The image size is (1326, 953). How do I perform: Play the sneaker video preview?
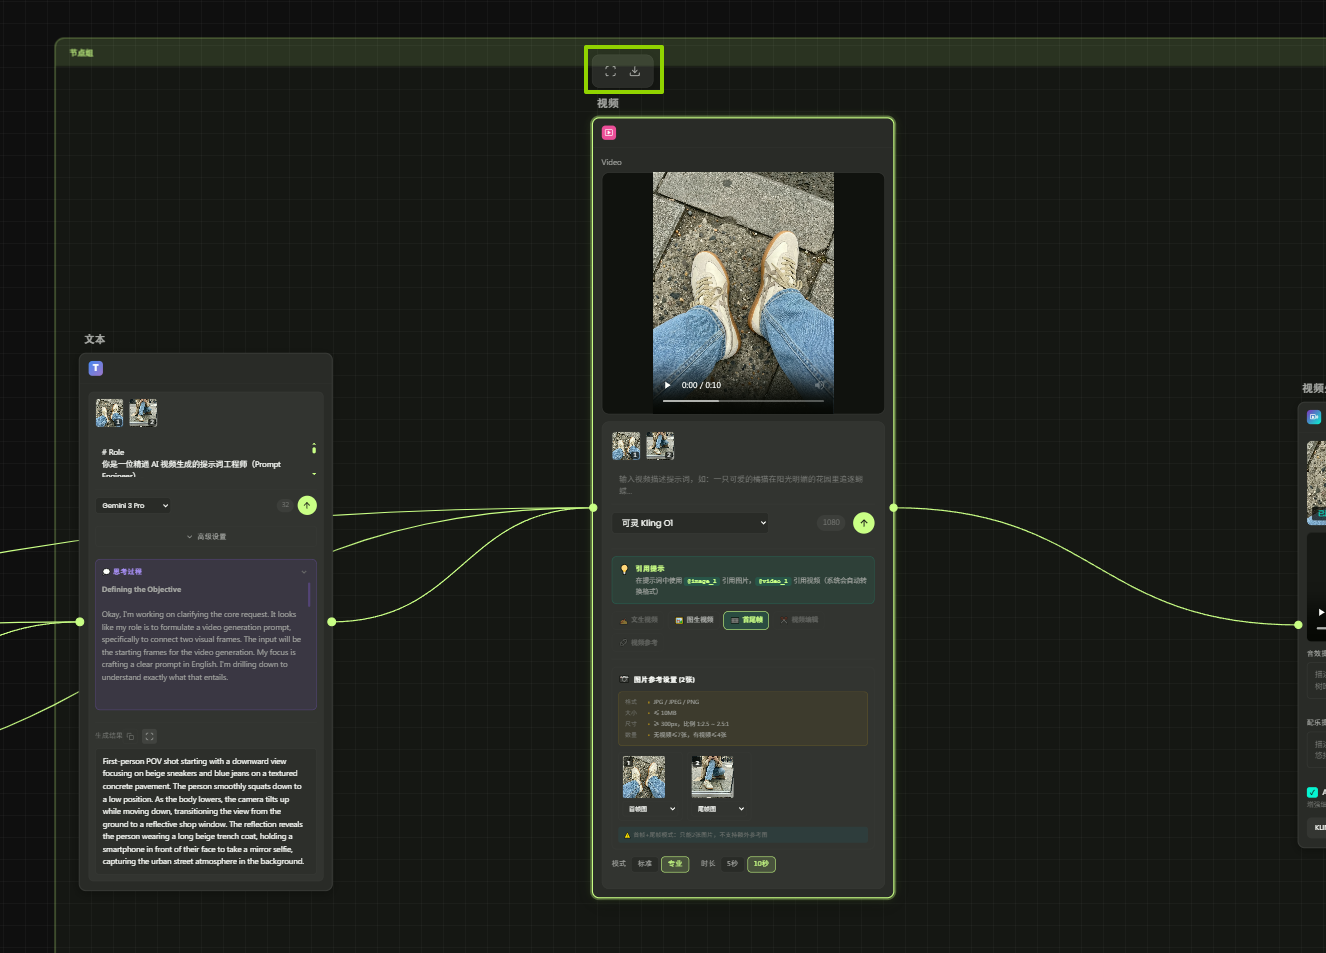(668, 385)
